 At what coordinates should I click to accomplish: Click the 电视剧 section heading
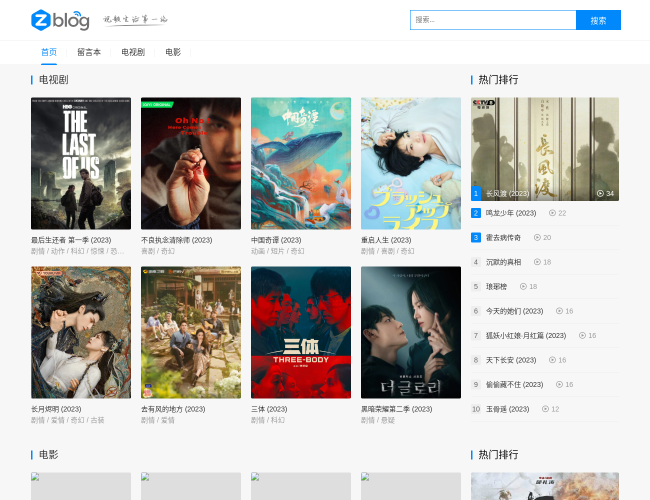(x=53, y=80)
